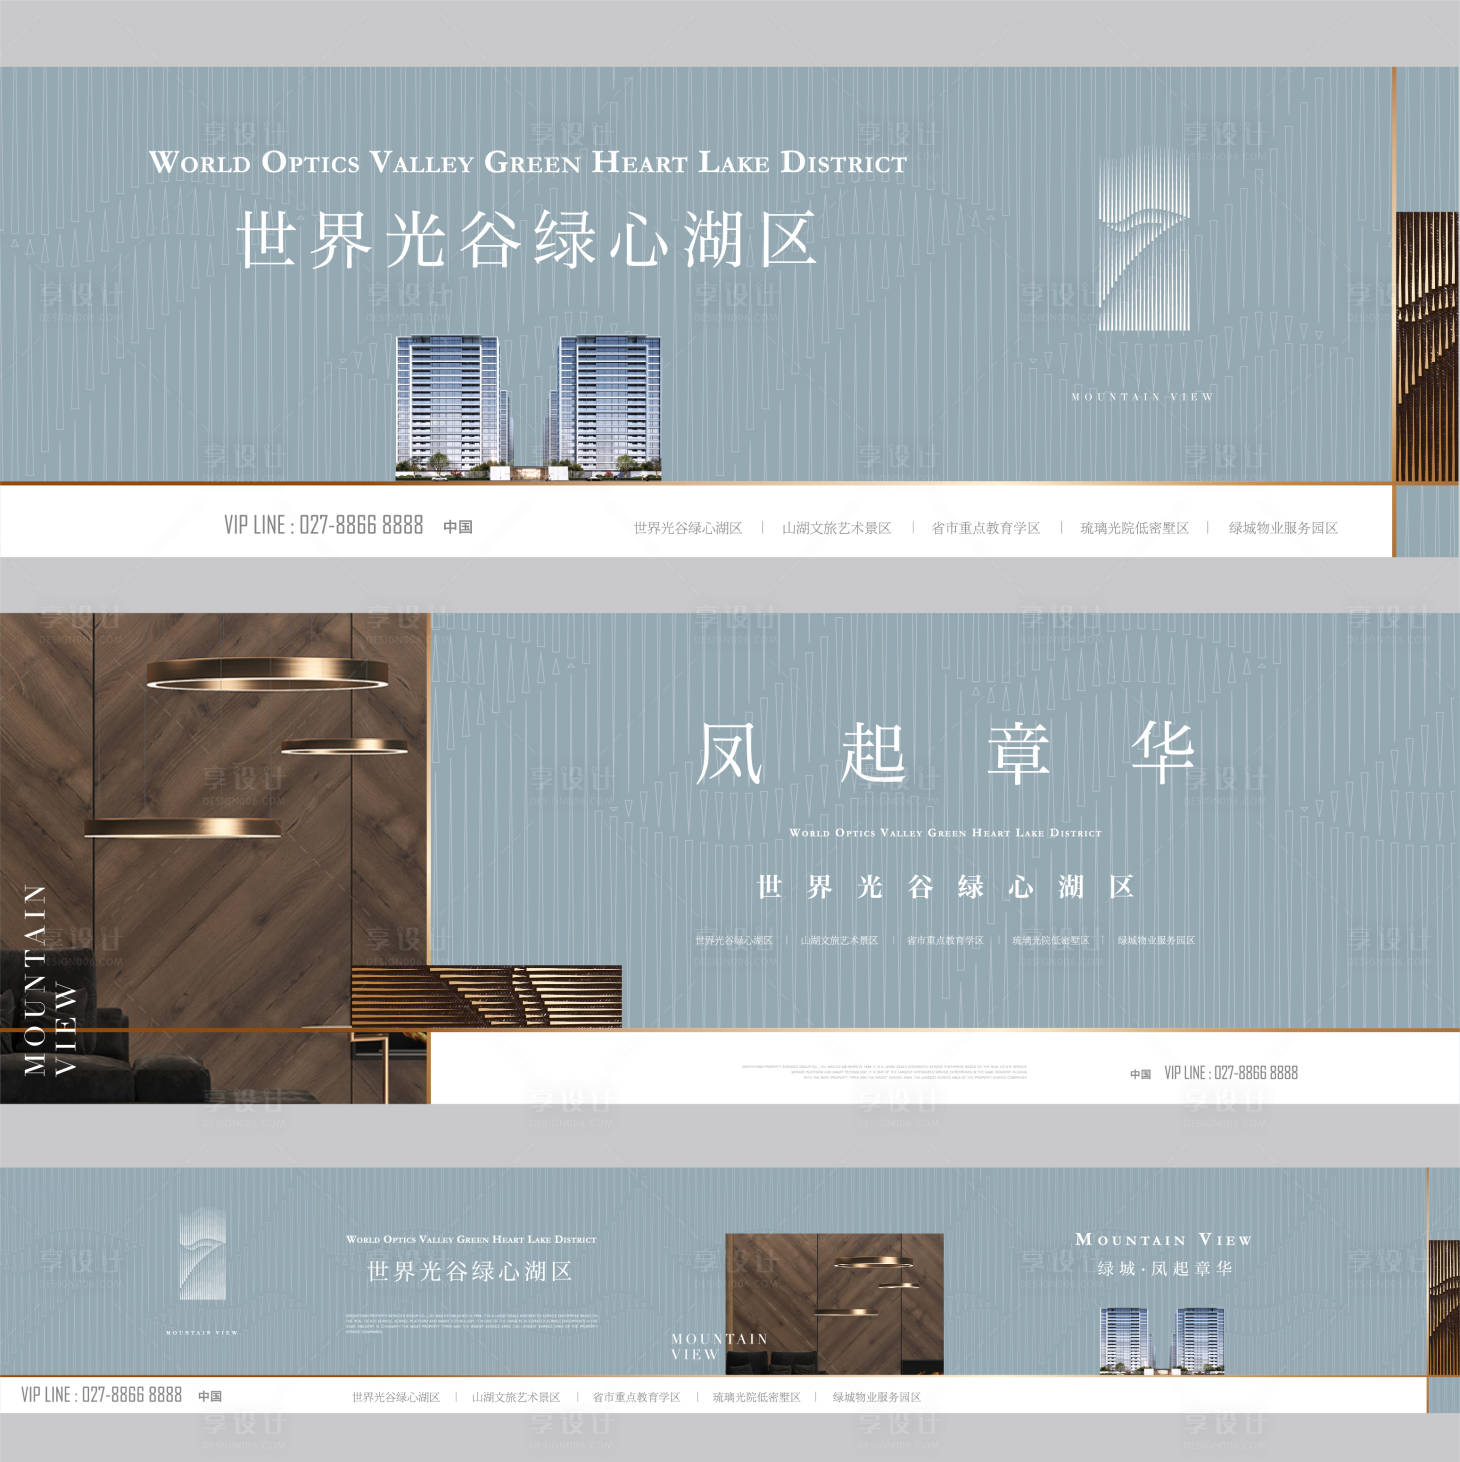Click 绿城物业服务园区 in top banner footer
This screenshot has height=1462, width=1460.
(1282, 528)
